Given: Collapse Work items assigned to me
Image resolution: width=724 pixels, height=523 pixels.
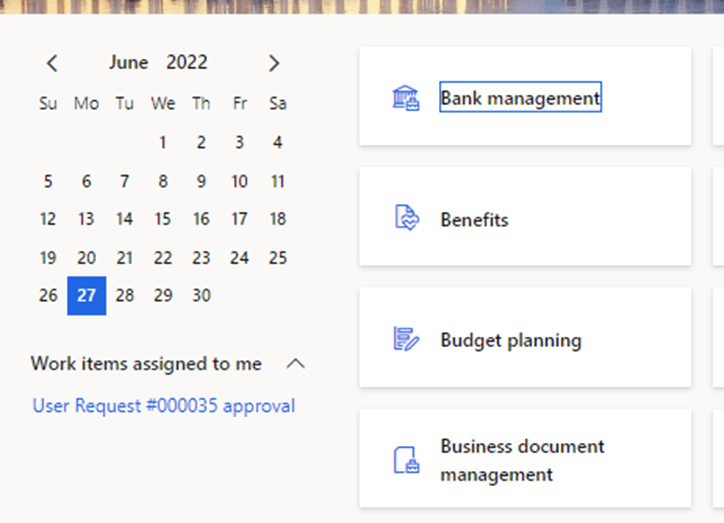Looking at the screenshot, I should 295,364.
